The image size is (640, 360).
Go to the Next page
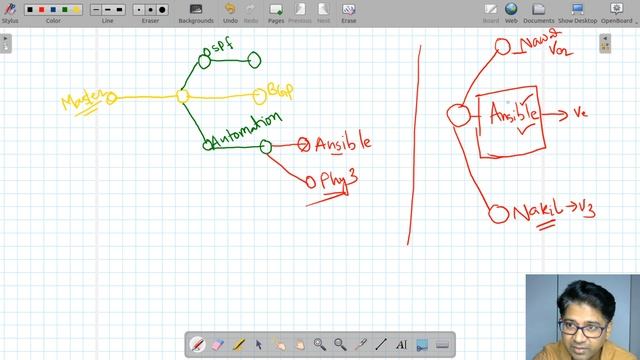click(x=323, y=13)
